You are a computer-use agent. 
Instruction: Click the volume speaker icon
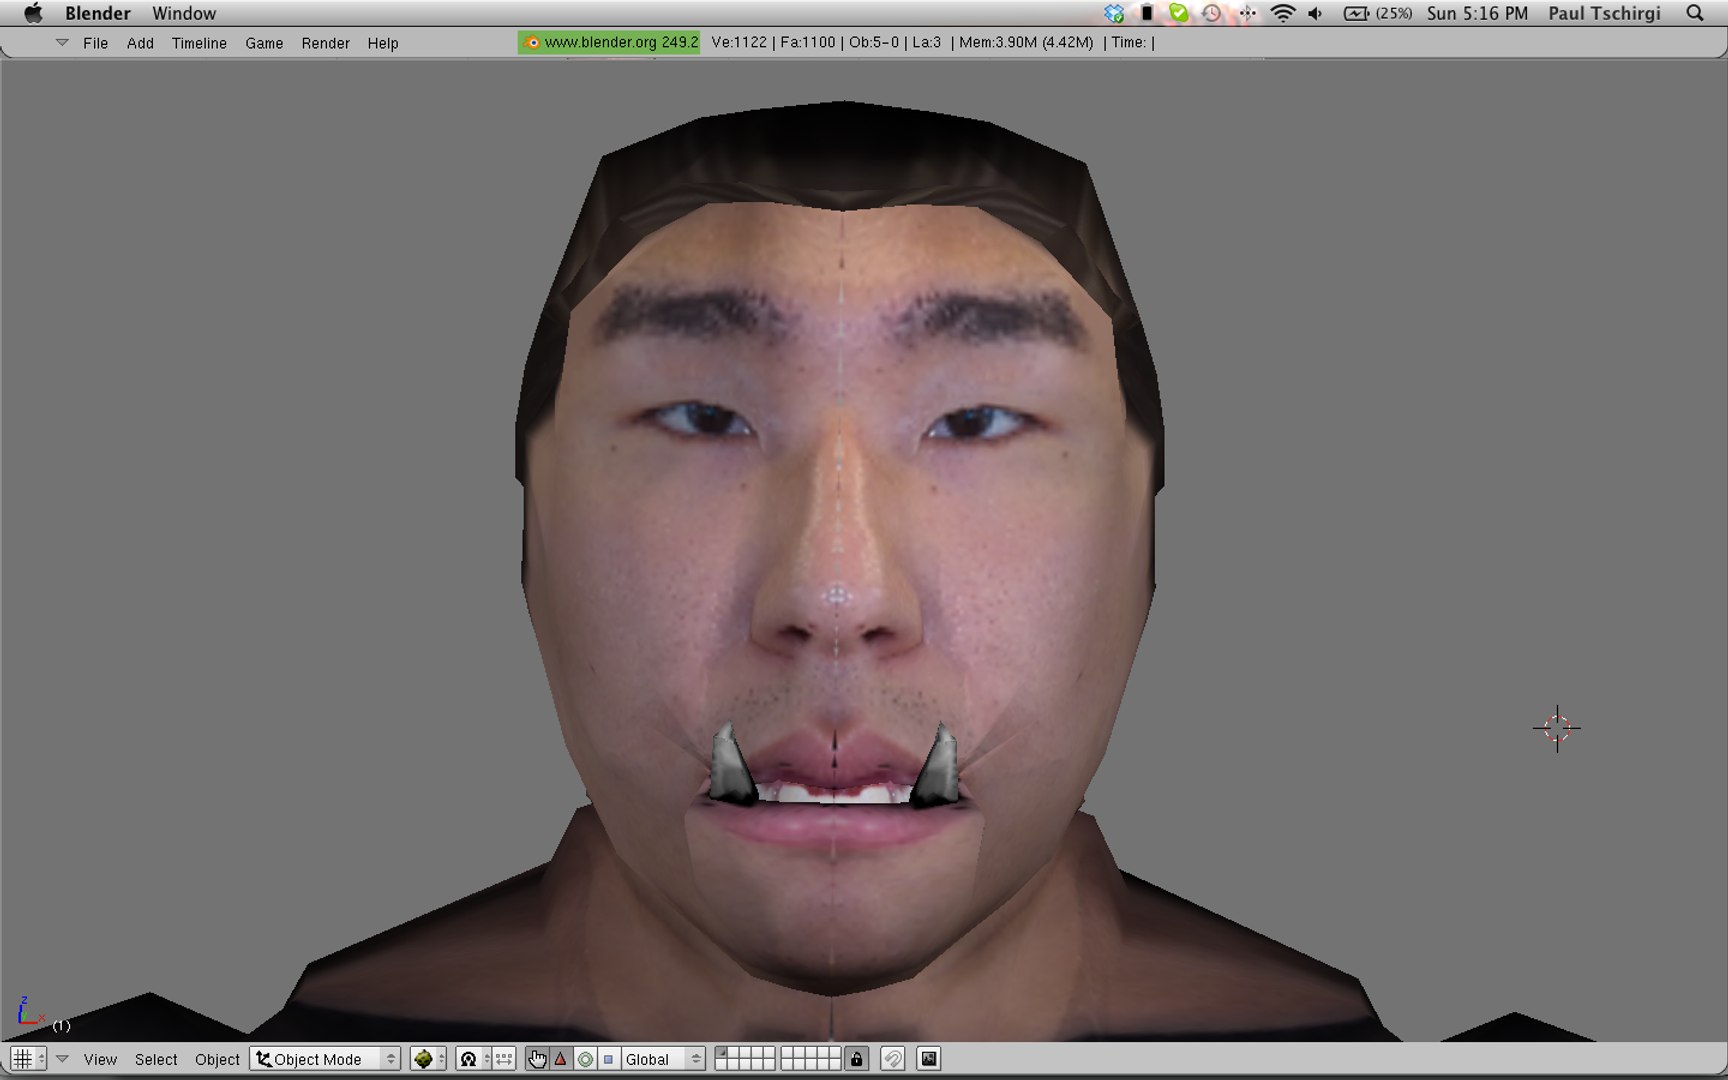(1316, 13)
